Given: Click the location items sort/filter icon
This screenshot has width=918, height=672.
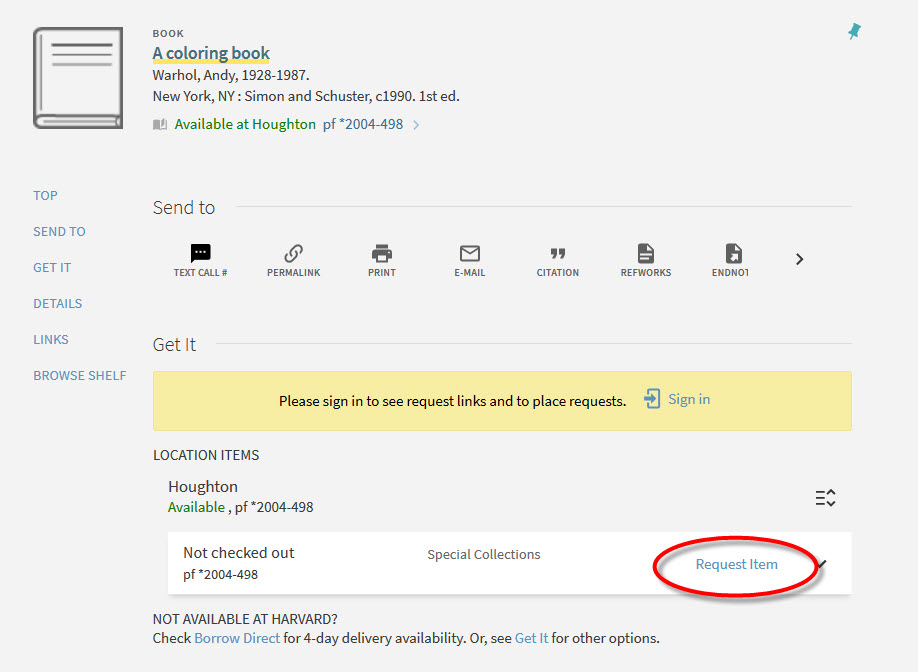Looking at the screenshot, I should pos(825,498).
